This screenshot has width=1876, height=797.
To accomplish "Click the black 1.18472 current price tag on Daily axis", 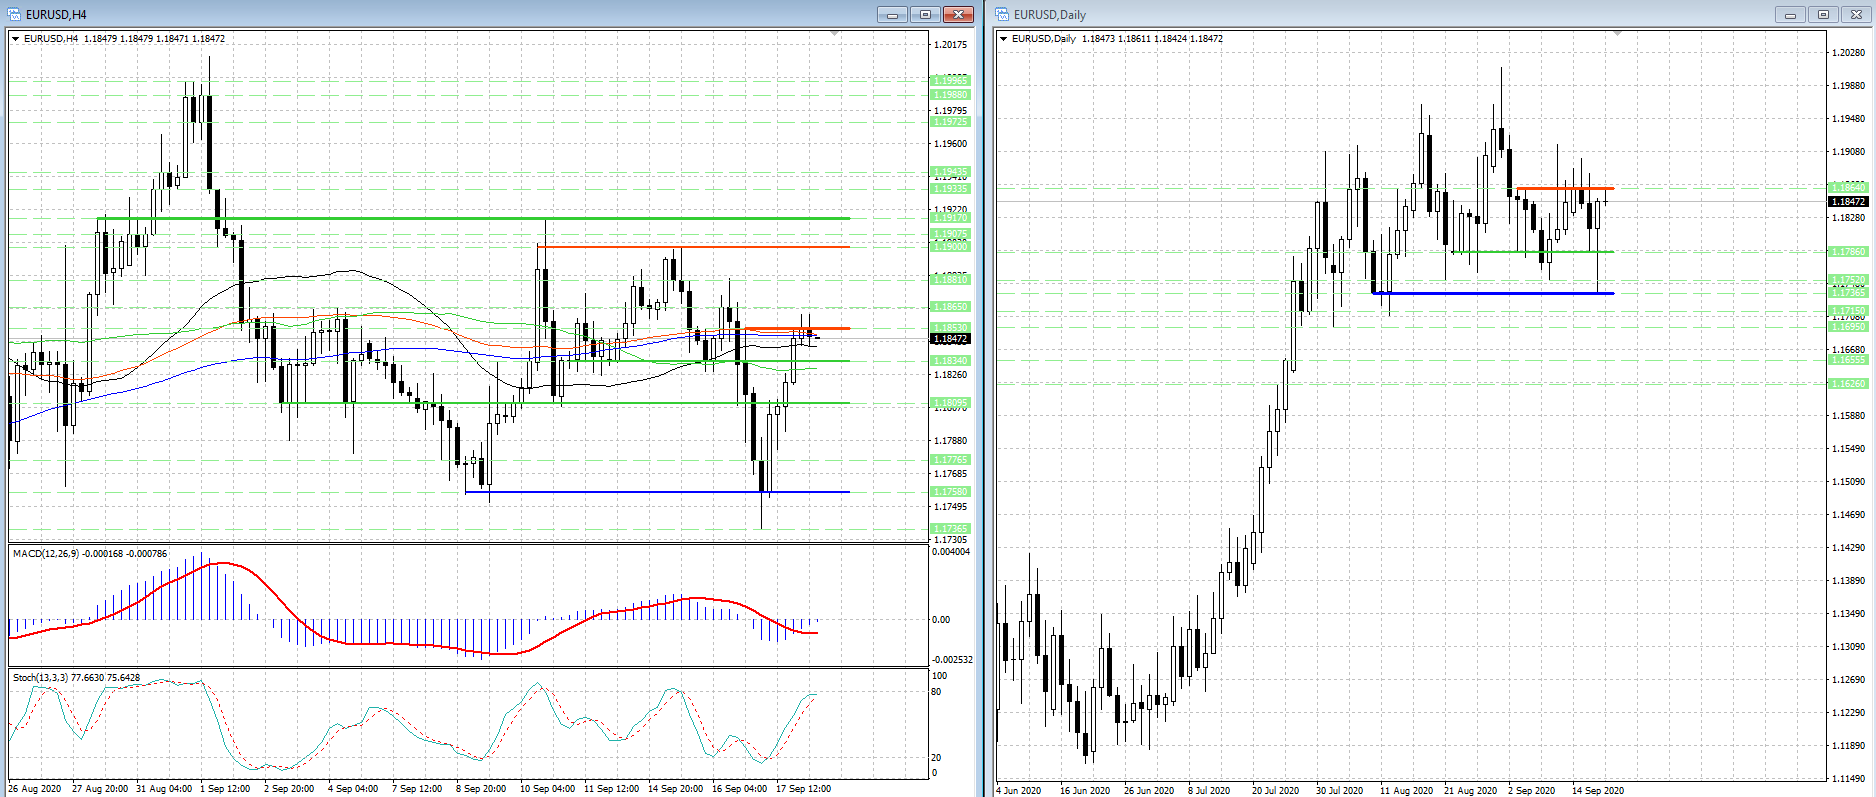I will pyautogui.click(x=1847, y=202).
